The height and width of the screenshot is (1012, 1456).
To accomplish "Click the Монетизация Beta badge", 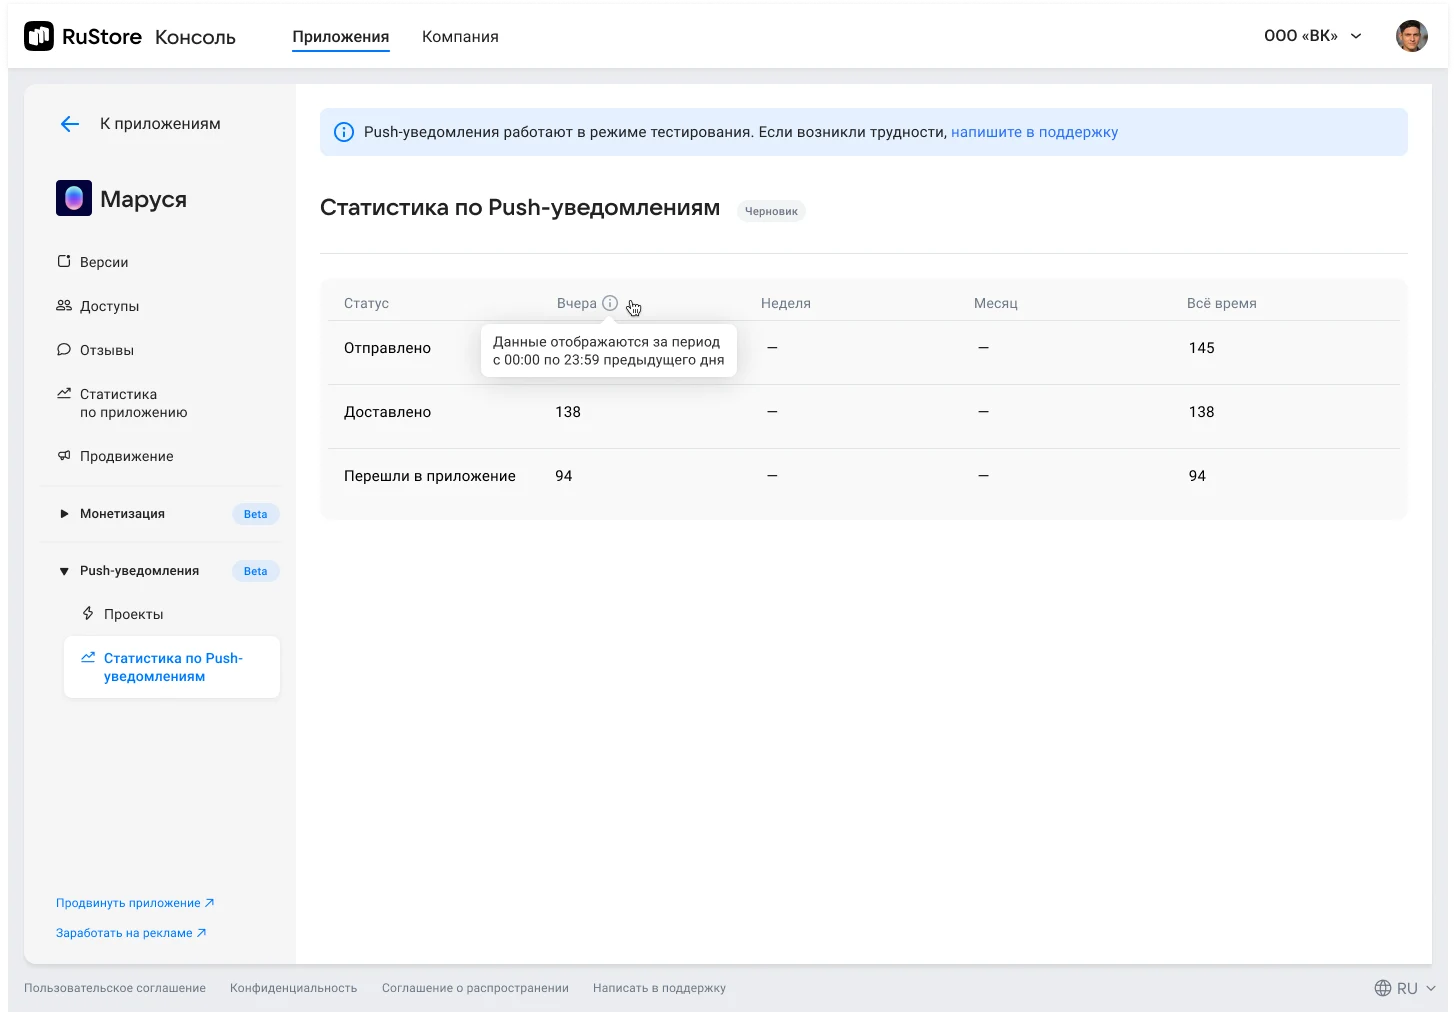I will tap(255, 514).
